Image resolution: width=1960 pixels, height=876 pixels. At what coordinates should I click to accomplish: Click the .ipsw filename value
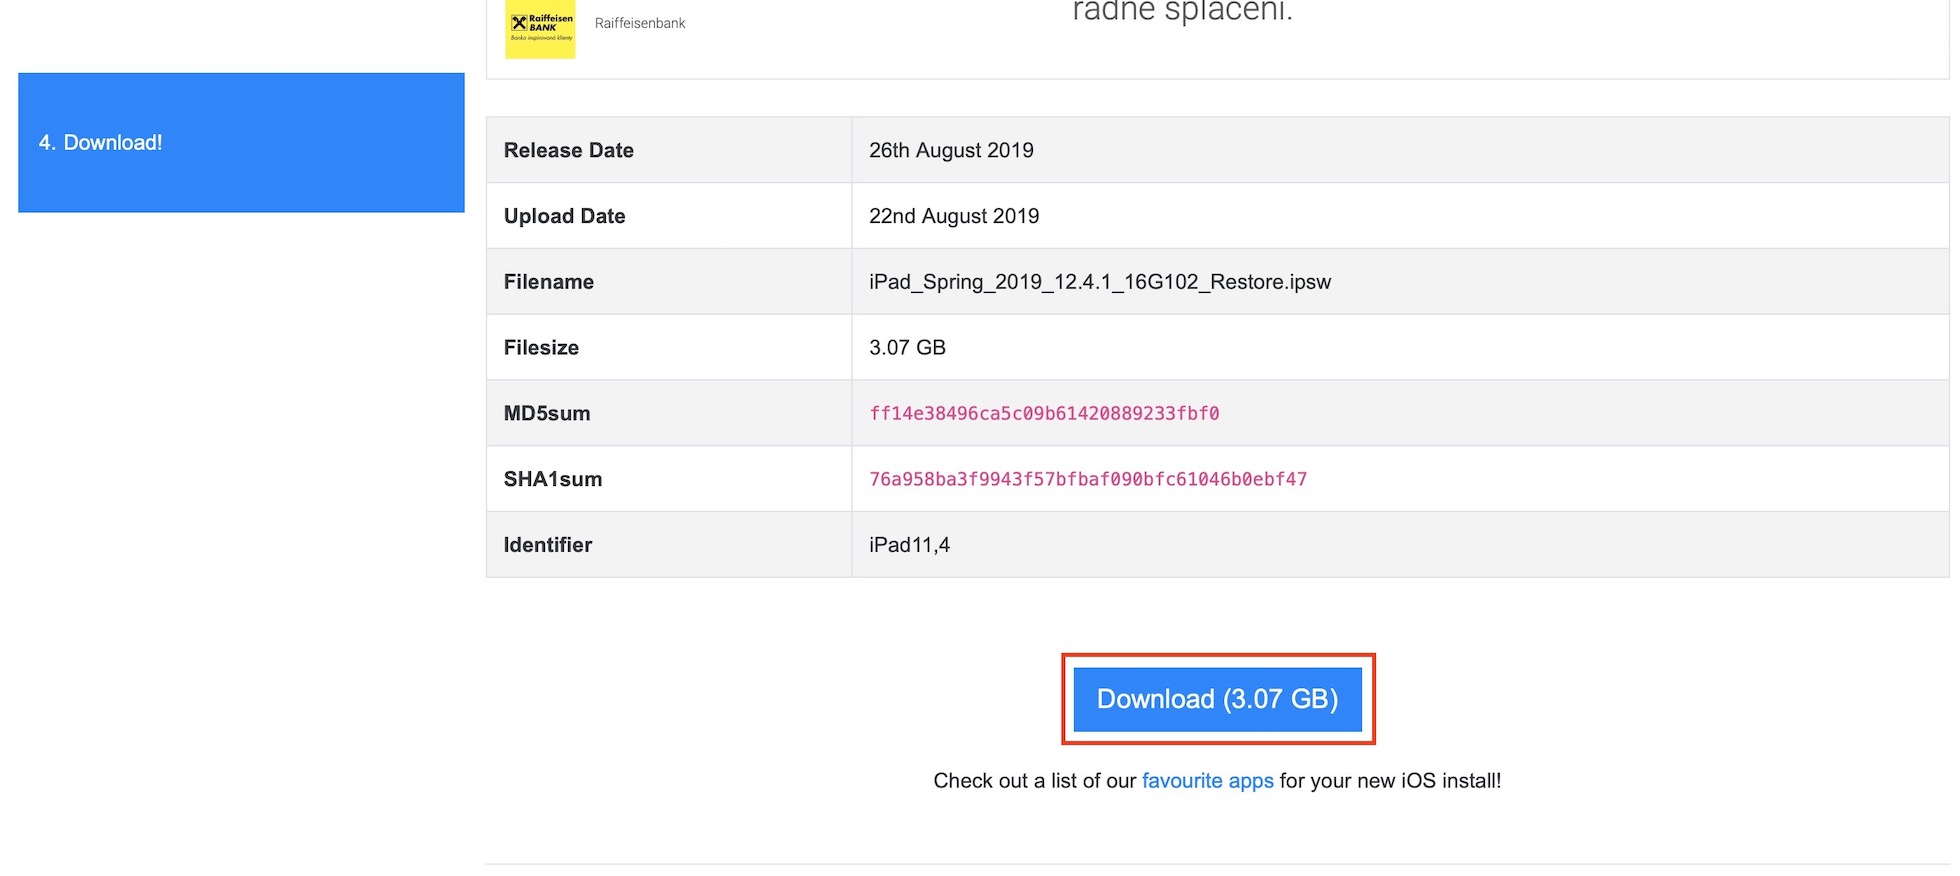[1100, 282]
